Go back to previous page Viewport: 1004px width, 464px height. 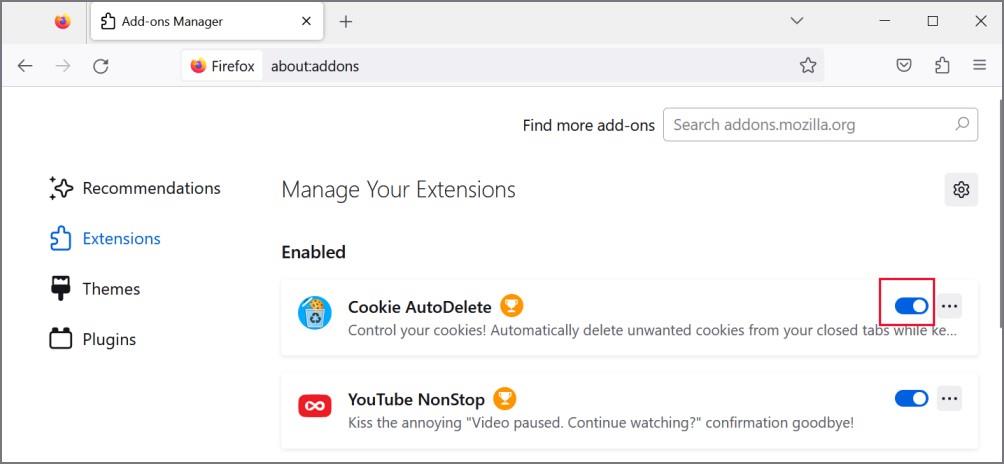click(25, 66)
